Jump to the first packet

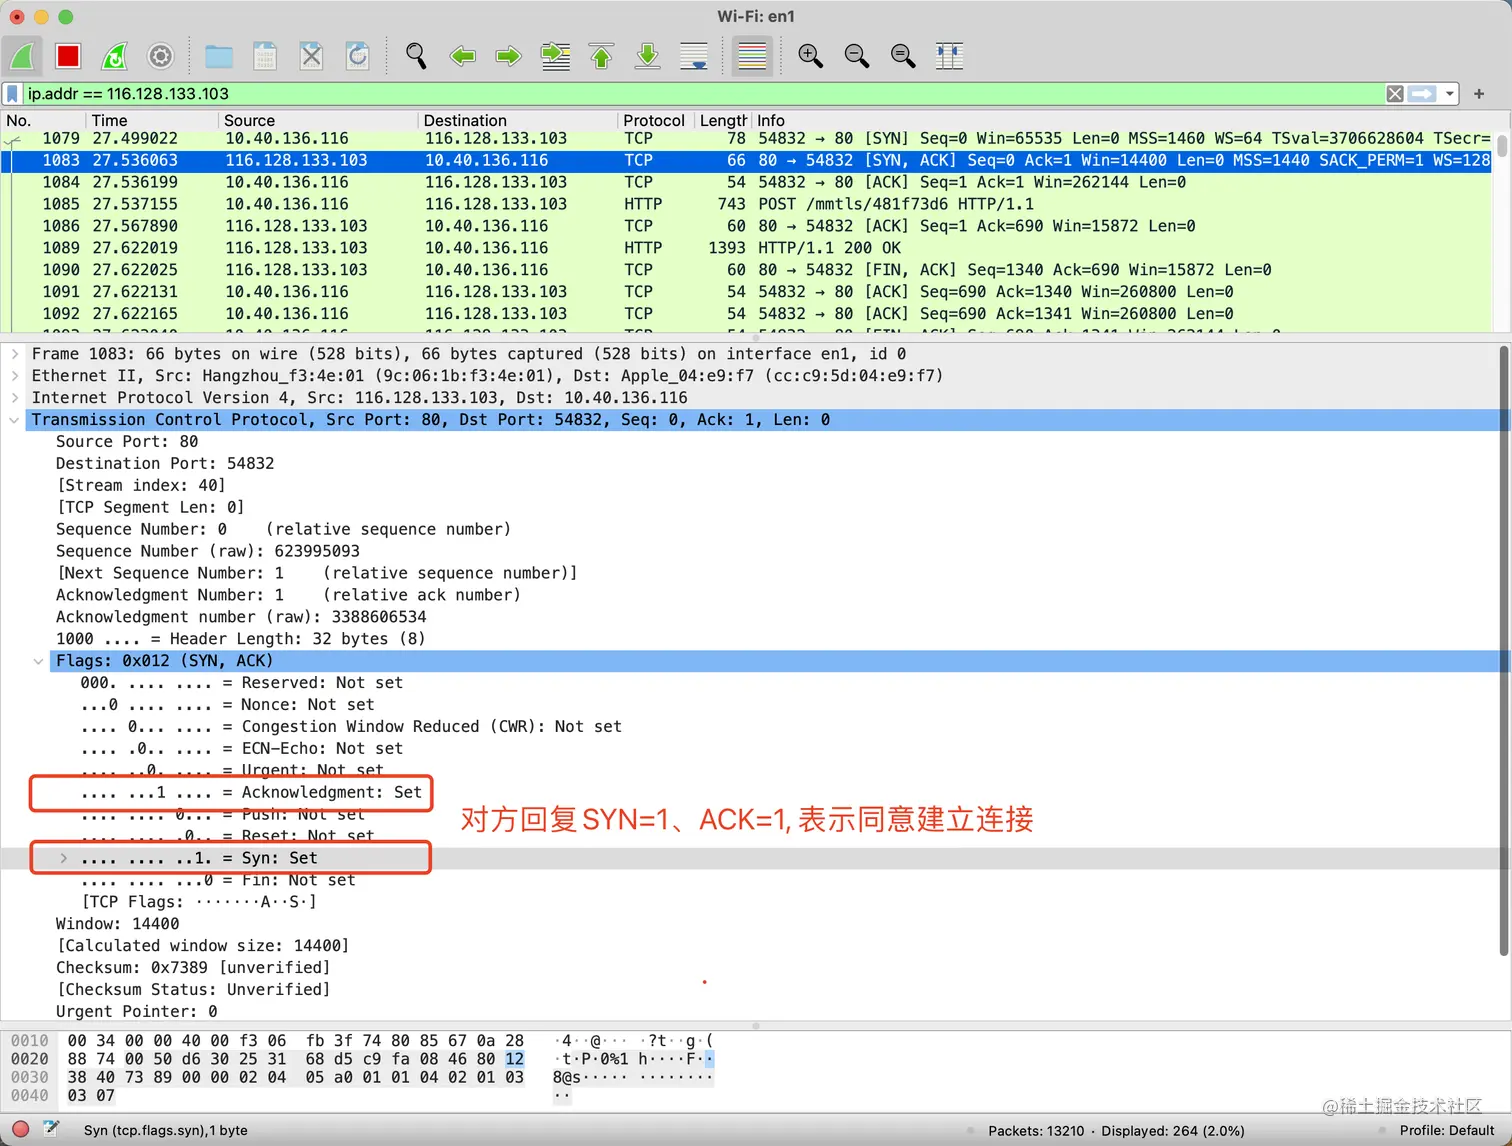(601, 56)
